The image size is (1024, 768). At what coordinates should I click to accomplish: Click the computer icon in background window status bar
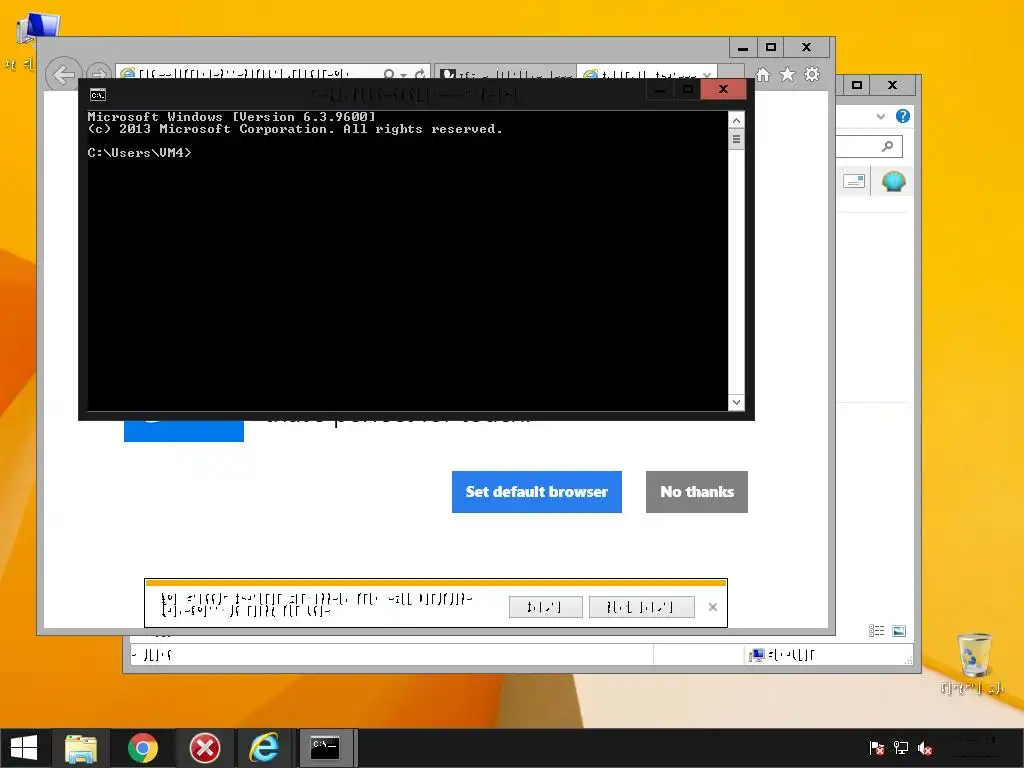[757, 655]
